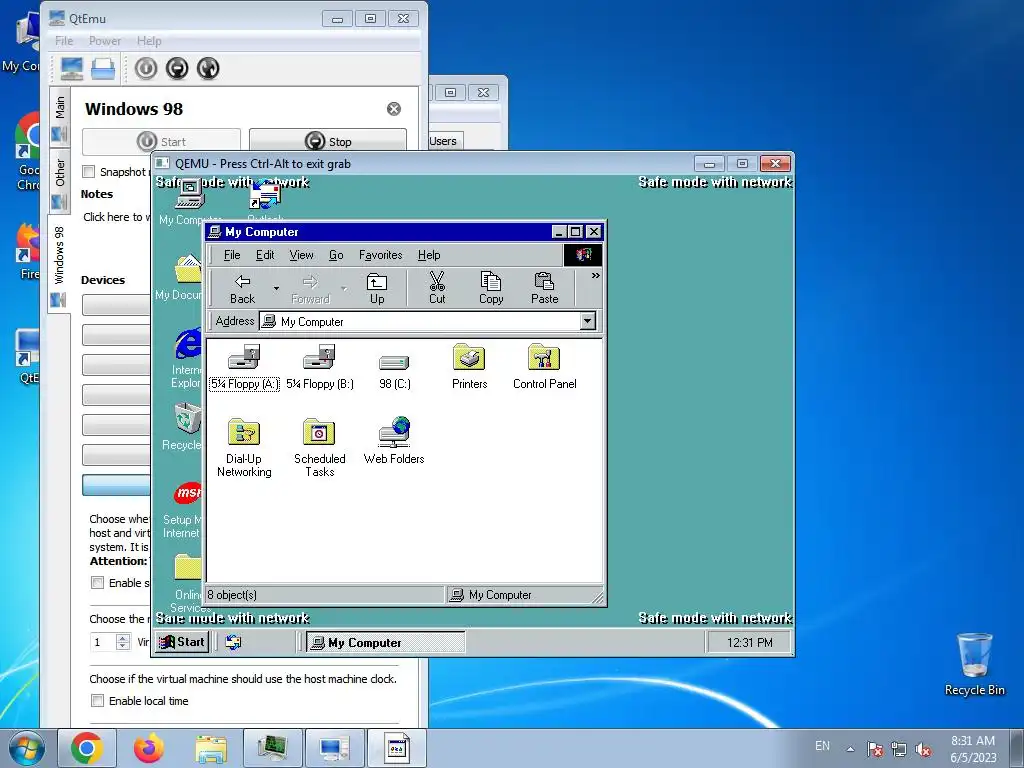Viewport: 1024px width, 768px height.
Task: Open the Recycle Bin on Windows 7 desktop
Action: pos(974,664)
